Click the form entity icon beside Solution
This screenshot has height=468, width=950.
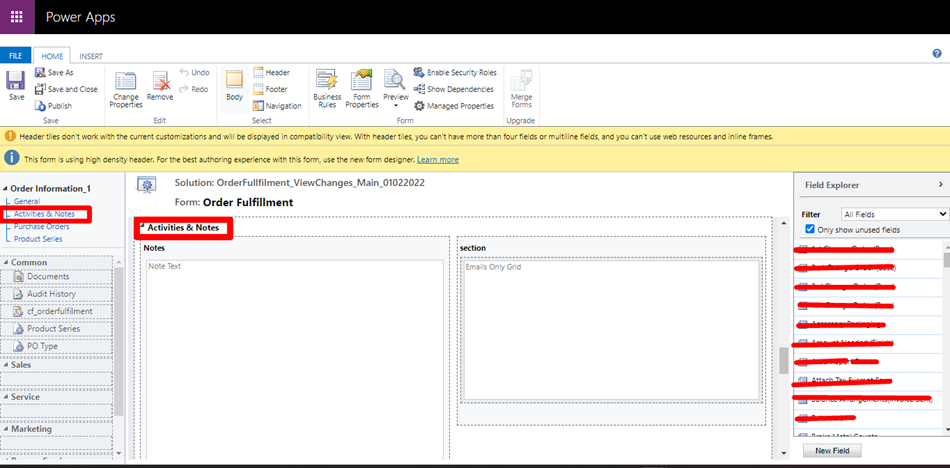pos(147,185)
